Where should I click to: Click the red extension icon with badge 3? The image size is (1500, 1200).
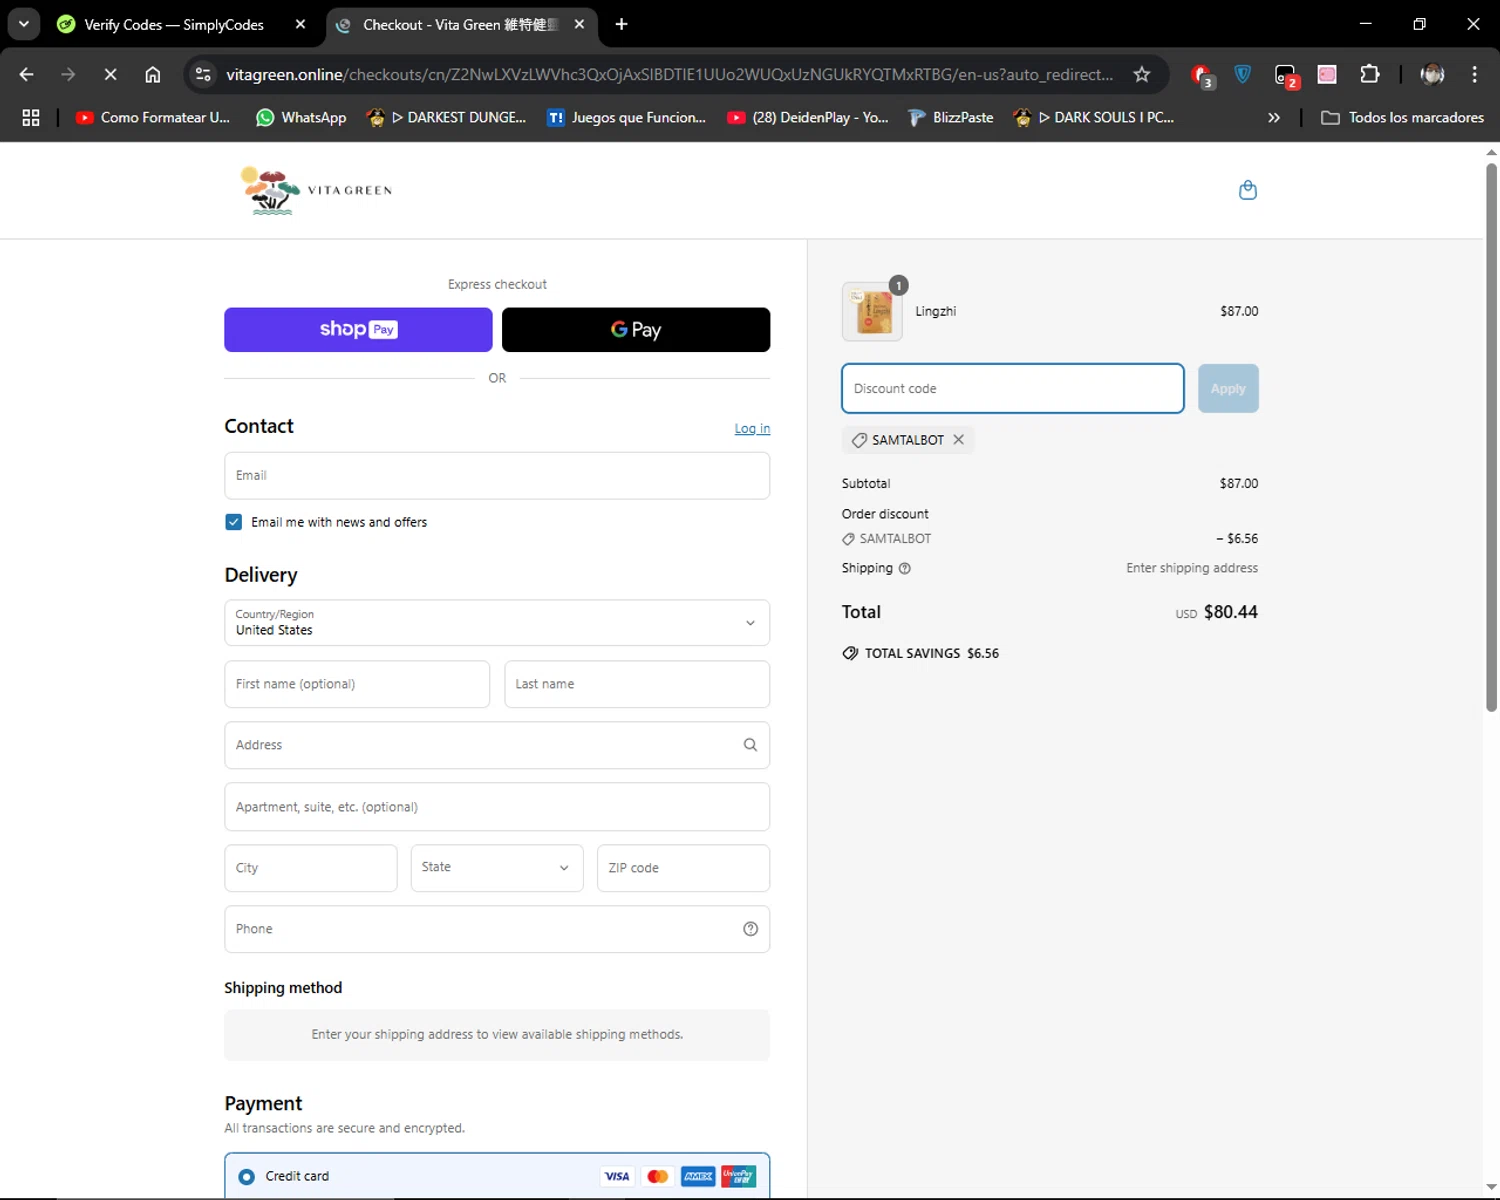click(x=1203, y=75)
